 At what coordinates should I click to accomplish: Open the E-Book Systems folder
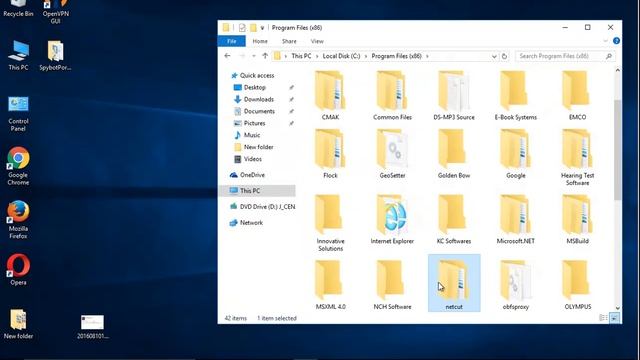click(516, 96)
